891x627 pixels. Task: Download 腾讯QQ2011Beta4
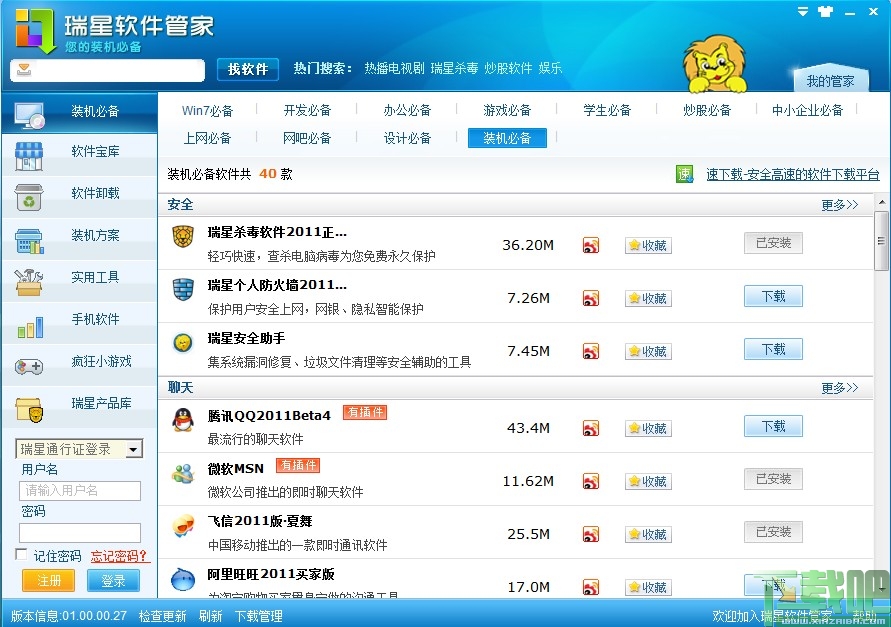point(773,426)
